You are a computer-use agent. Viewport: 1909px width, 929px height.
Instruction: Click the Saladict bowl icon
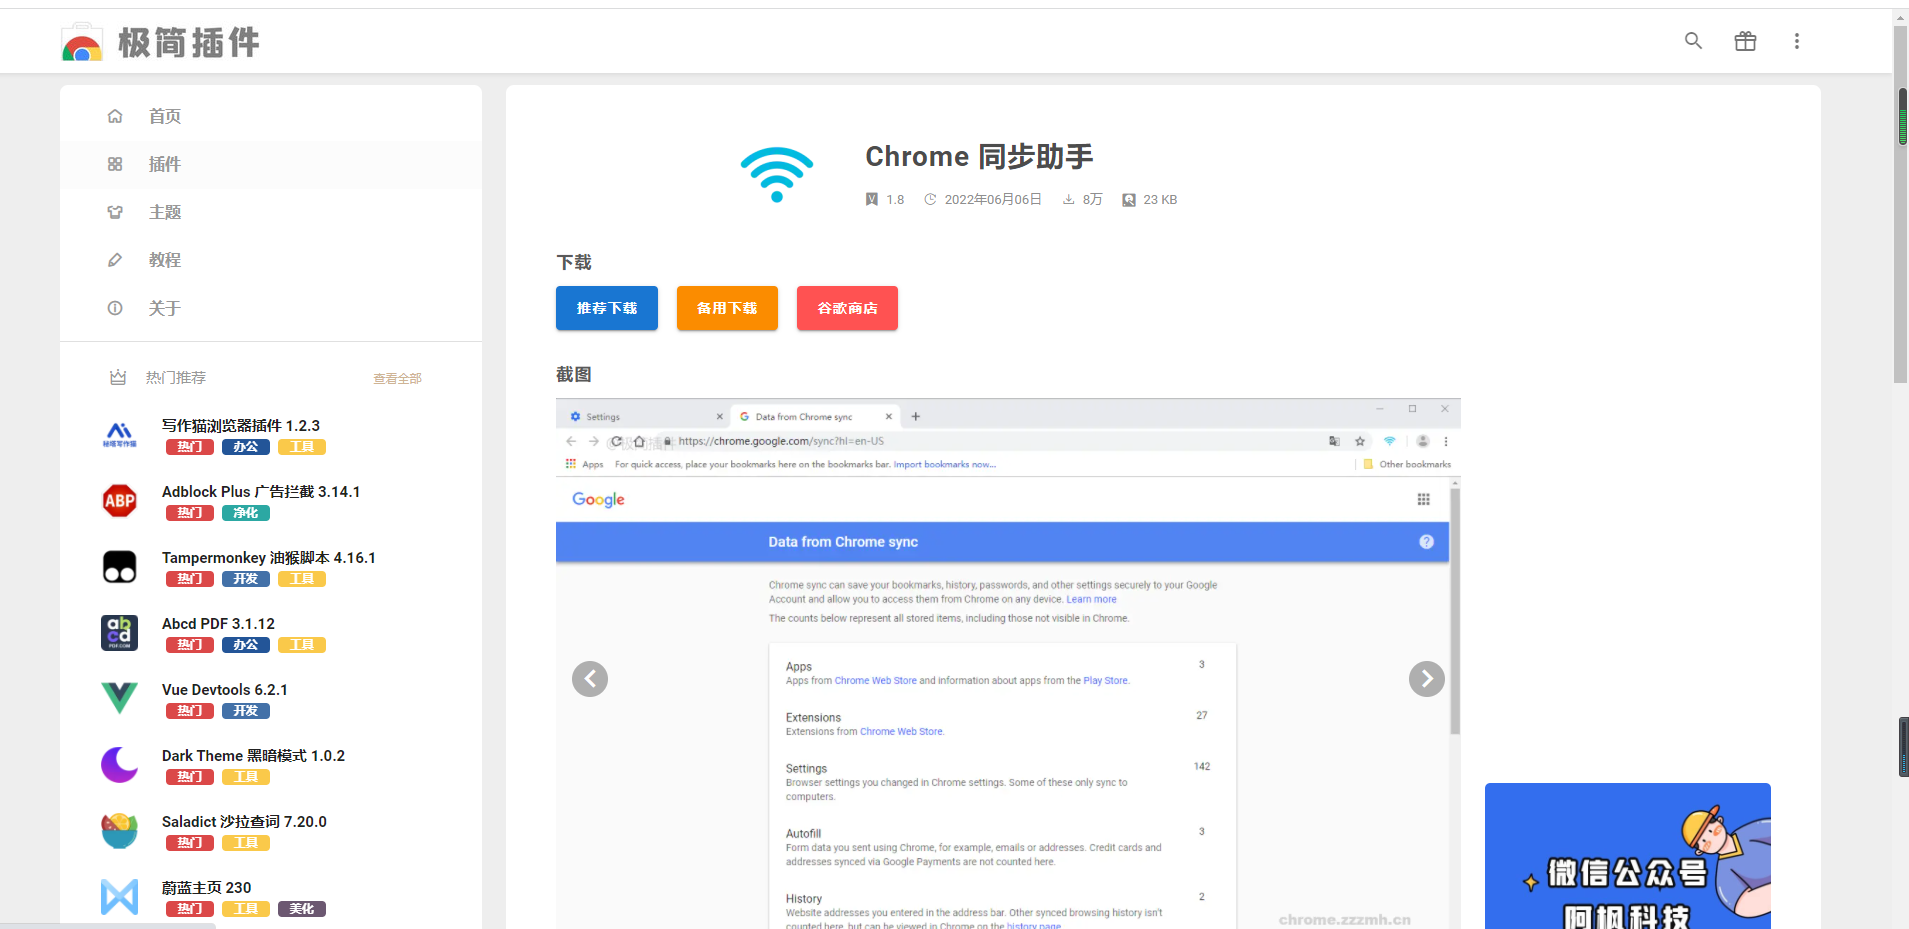[x=120, y=831]
